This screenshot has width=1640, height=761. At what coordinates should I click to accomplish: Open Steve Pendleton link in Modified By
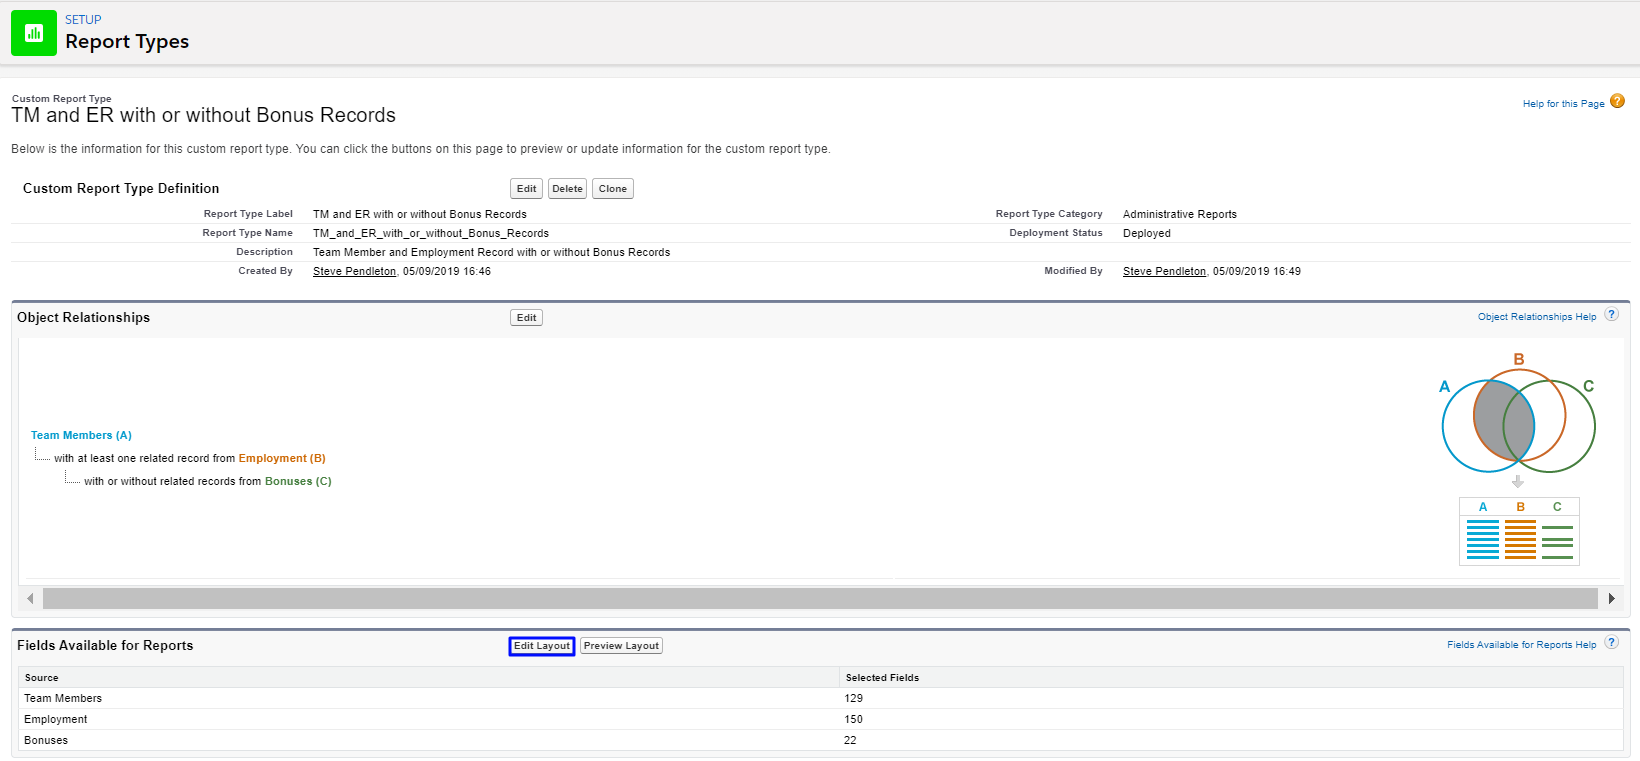tap(1164, 272)
